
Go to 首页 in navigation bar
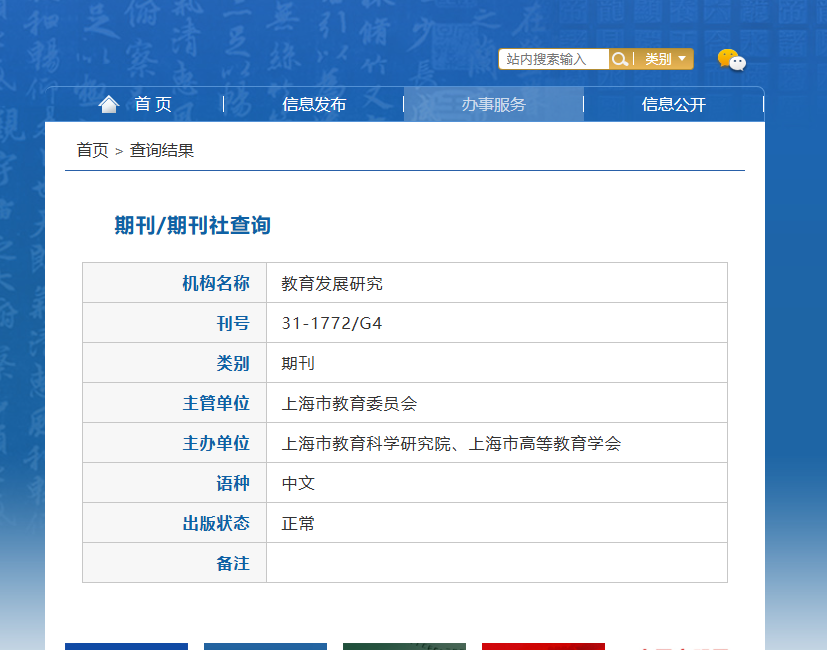[x=153, y=104]
